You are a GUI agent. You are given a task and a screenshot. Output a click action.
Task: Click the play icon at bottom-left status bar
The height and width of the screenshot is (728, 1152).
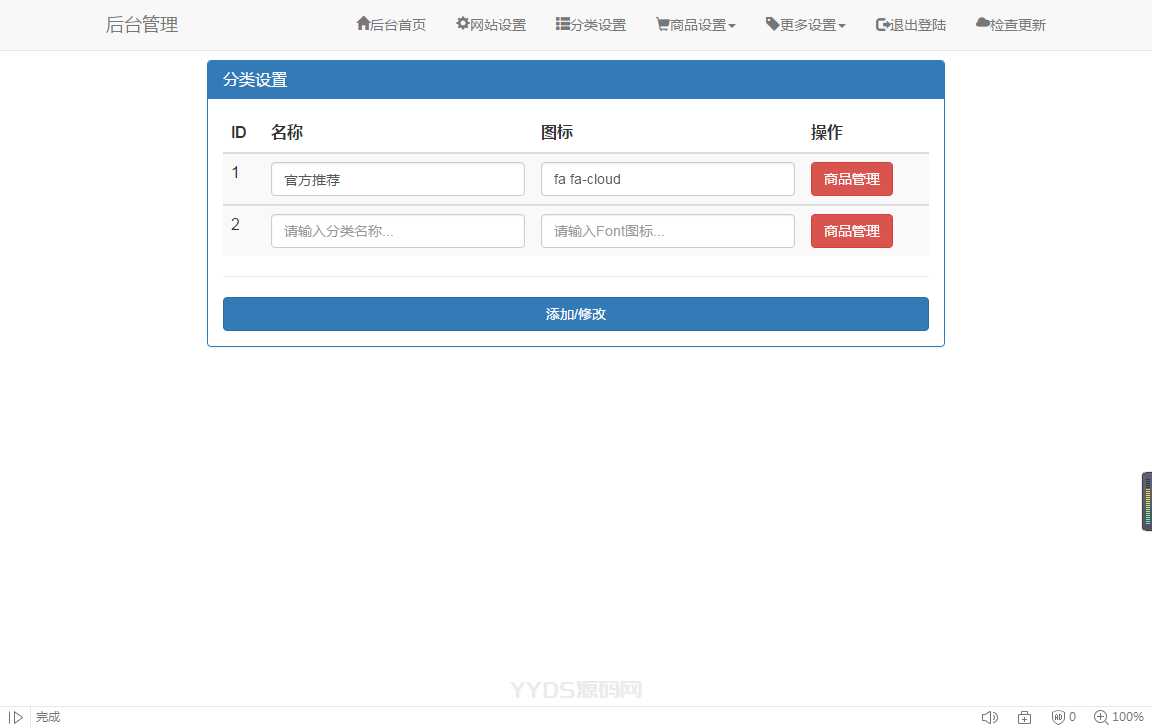[x=16, y=717]
